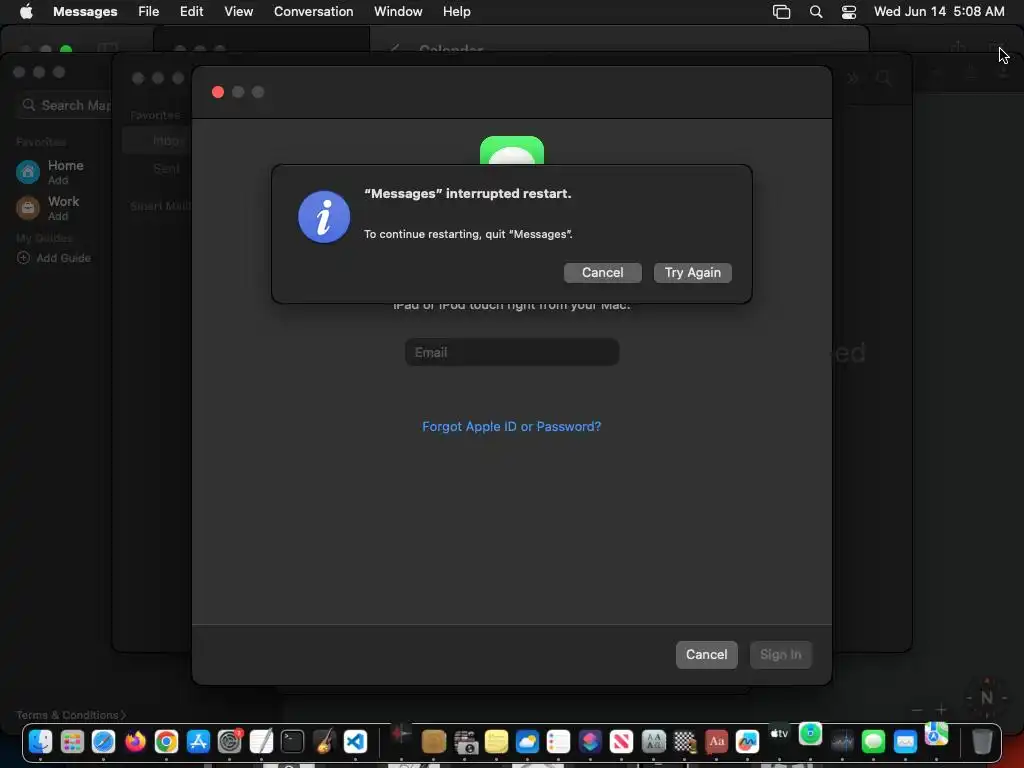Click the Search Maps field in Maps window

coord(64,105)
